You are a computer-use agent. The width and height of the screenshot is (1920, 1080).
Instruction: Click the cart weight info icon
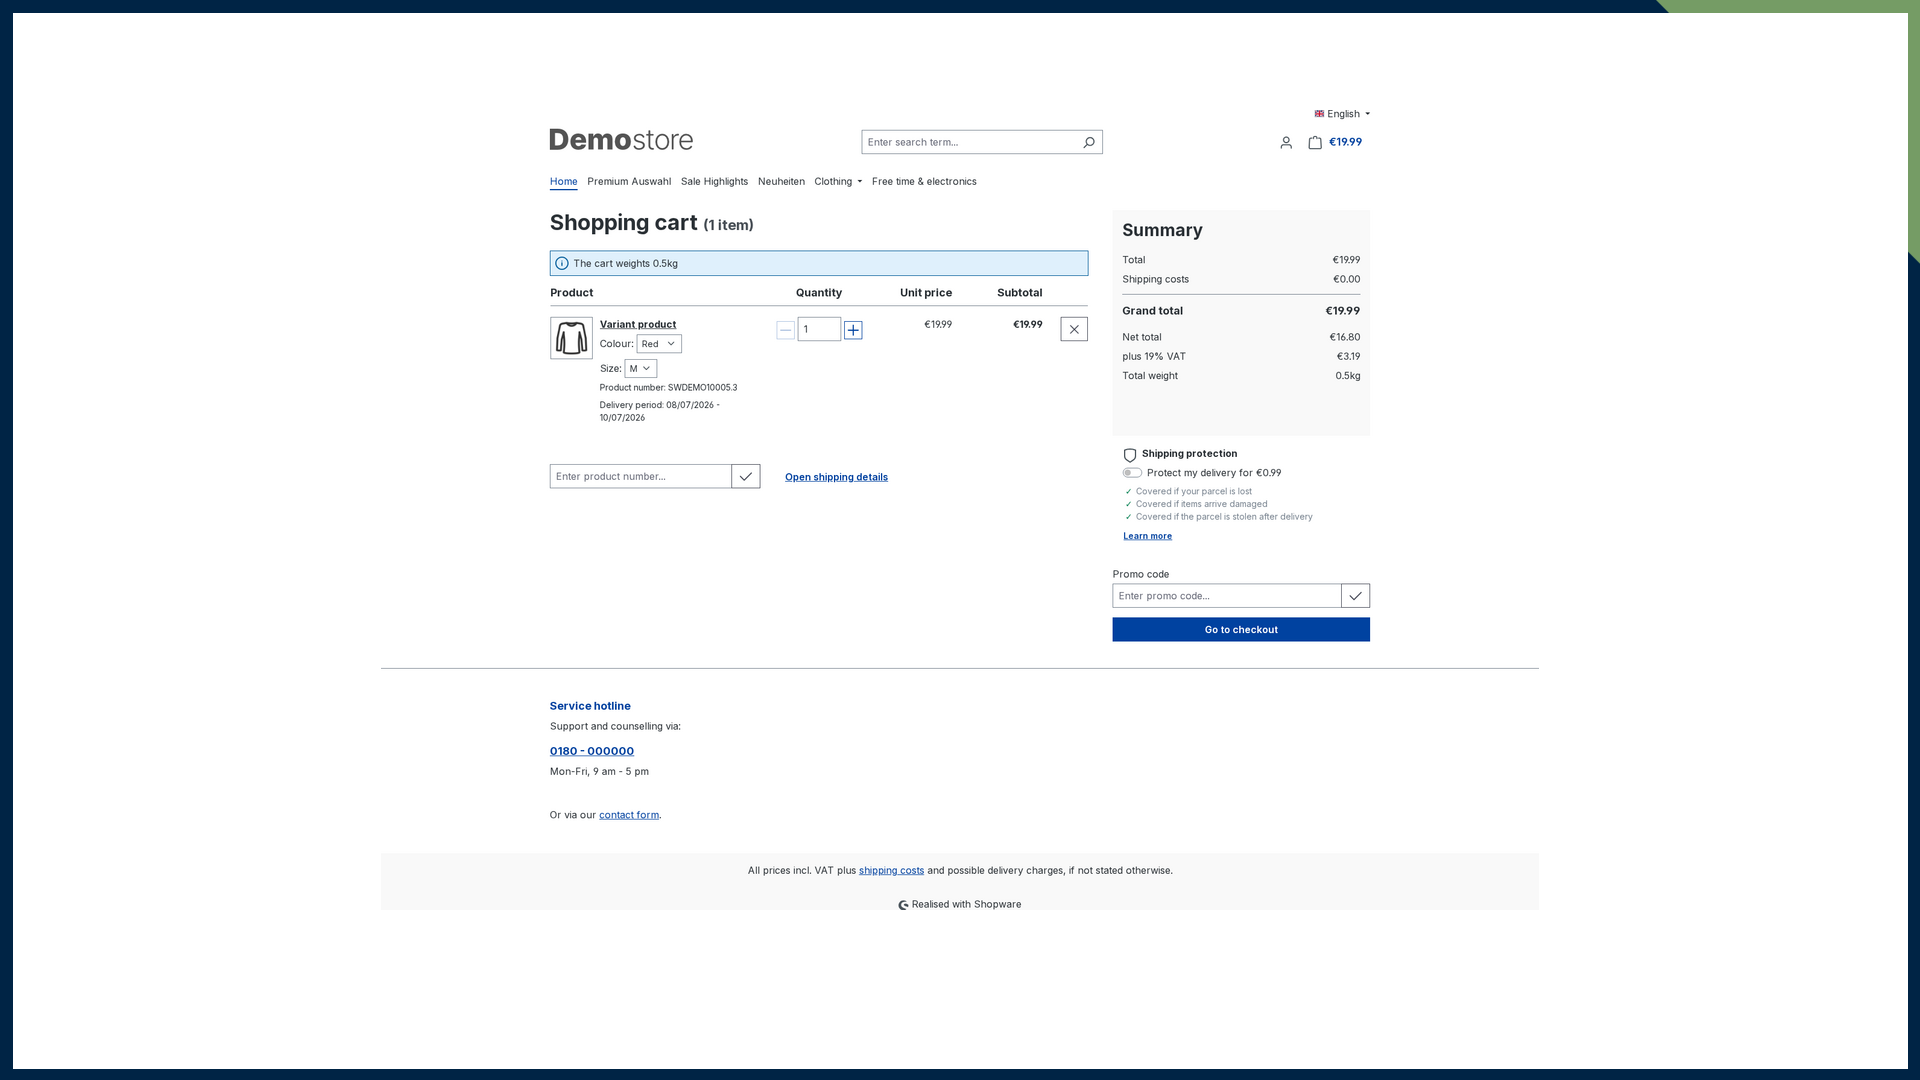coord(562,264)
